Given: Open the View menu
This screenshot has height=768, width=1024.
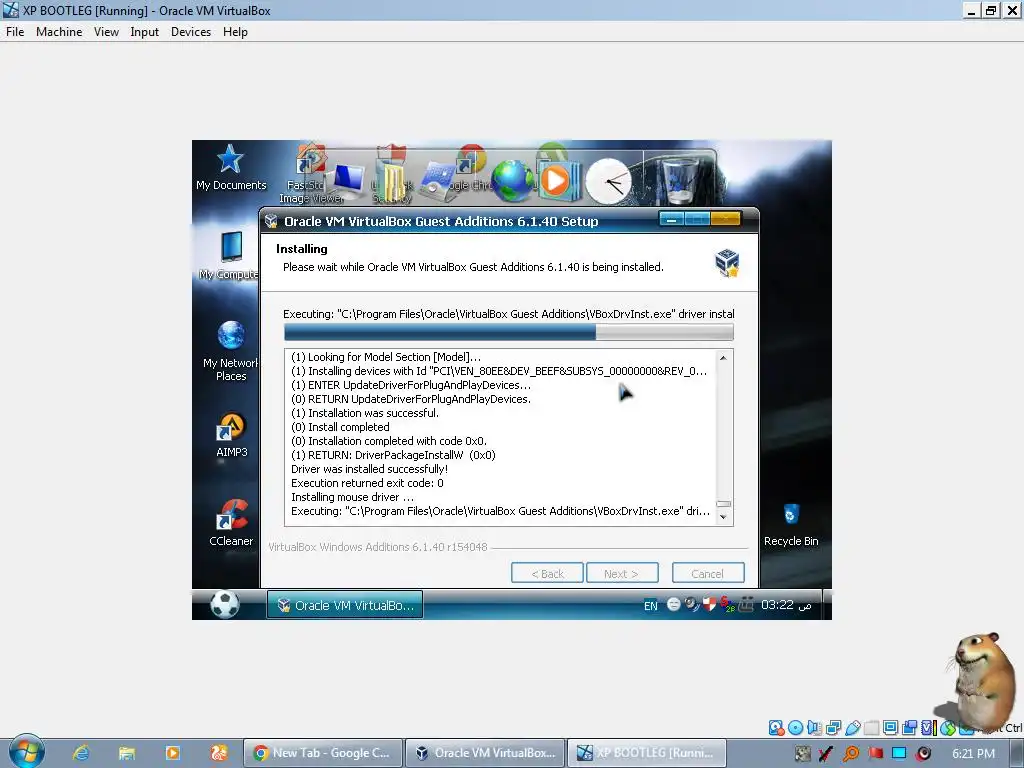Looking at the screenshot, I should [106, 31].
